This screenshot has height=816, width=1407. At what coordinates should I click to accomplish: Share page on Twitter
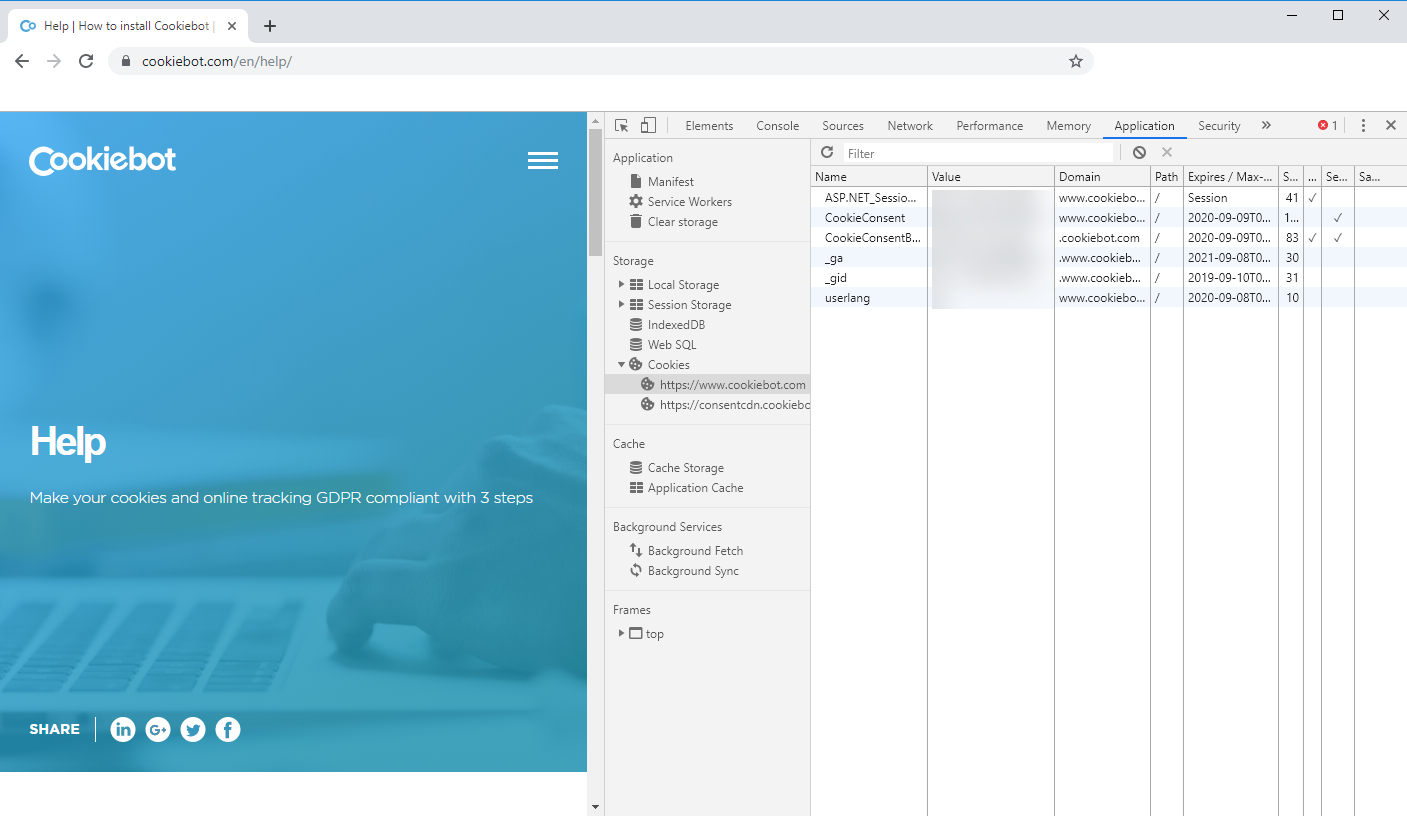pos(193,730)
